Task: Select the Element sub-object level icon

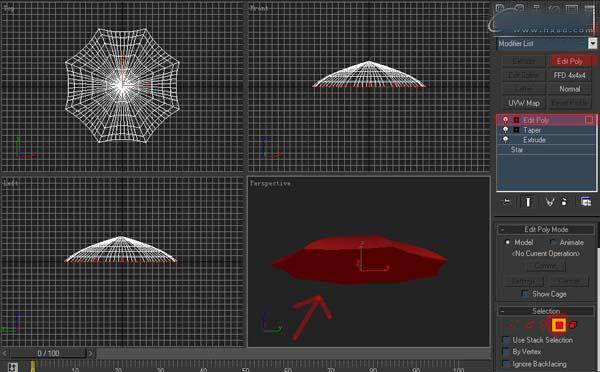Action: pos(573,325)
